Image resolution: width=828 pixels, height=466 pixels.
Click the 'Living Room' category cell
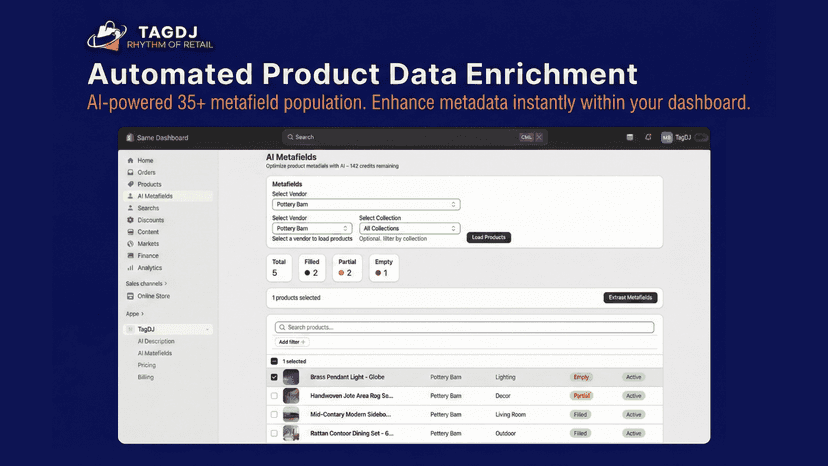(x=511, y=414)
